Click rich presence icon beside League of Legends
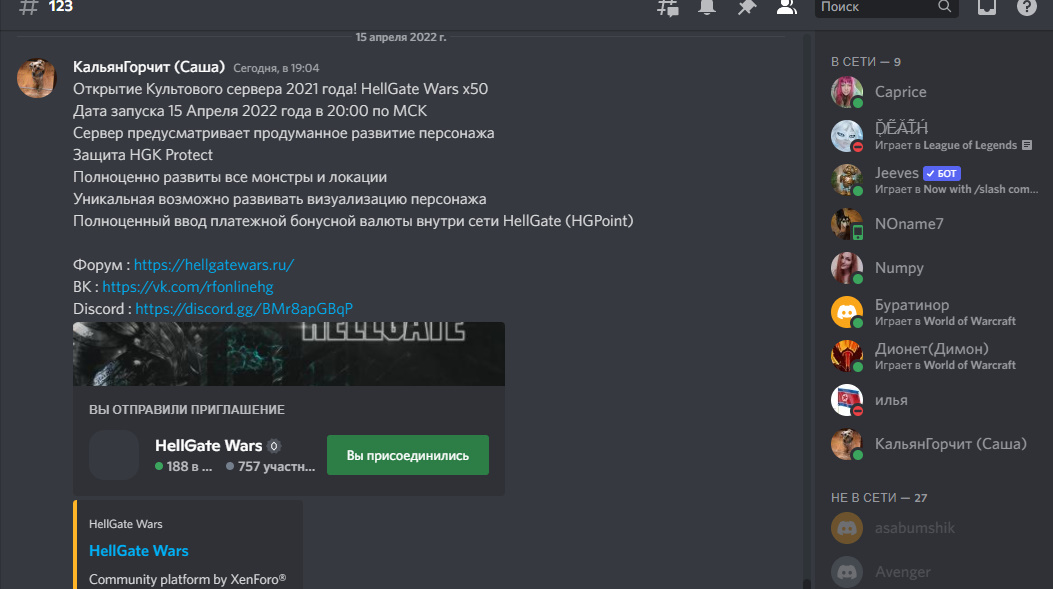Viewport: 1053px width, 589px height. point(1027,145)
